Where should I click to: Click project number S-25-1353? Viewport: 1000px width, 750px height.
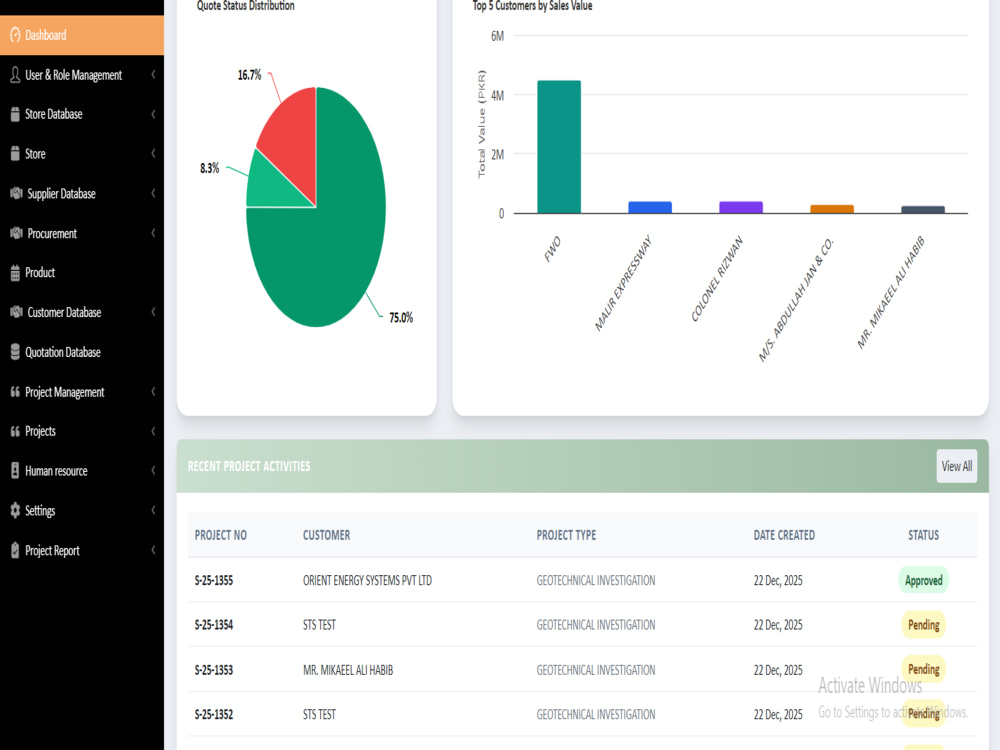click(214, 670)
